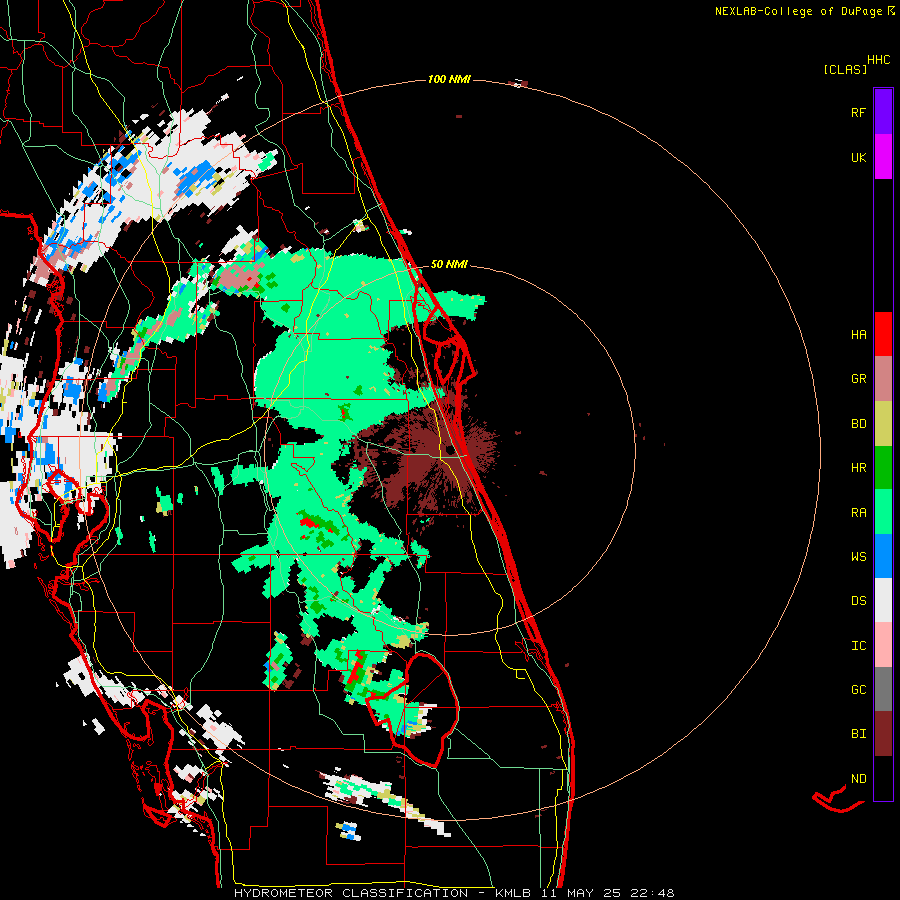Click the WS blue legend swatch
The width and height of the screenshot is (900, 900).
pyautogui.click(x=883, y=556)
